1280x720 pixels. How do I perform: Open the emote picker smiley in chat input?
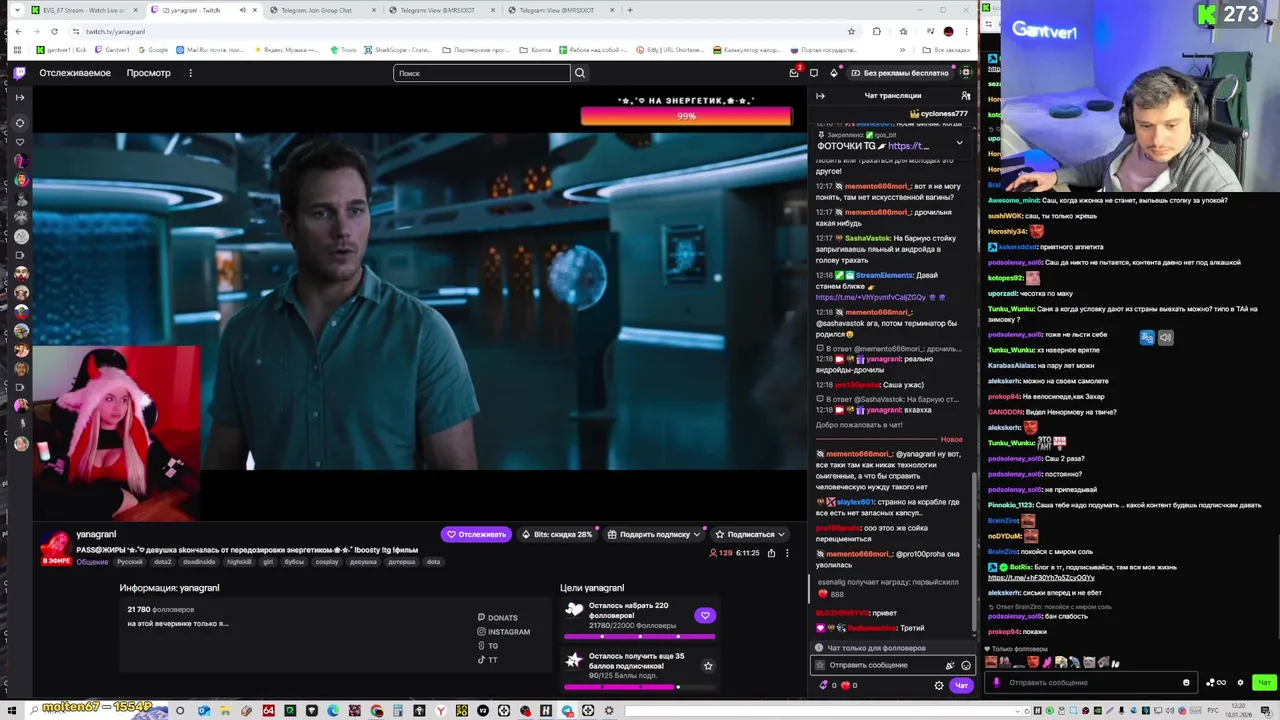point(966,665)
